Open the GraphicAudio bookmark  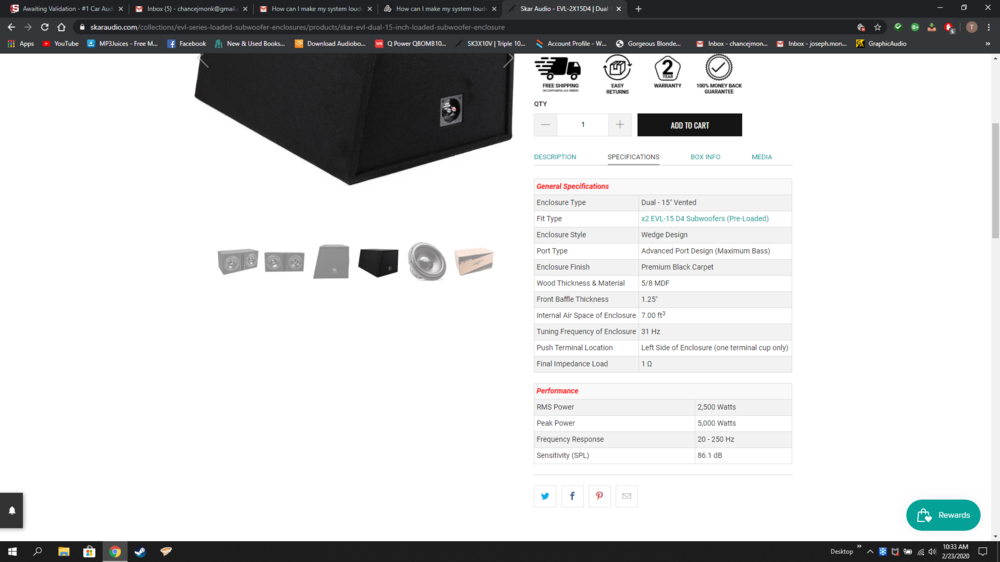tap(881, 44)
